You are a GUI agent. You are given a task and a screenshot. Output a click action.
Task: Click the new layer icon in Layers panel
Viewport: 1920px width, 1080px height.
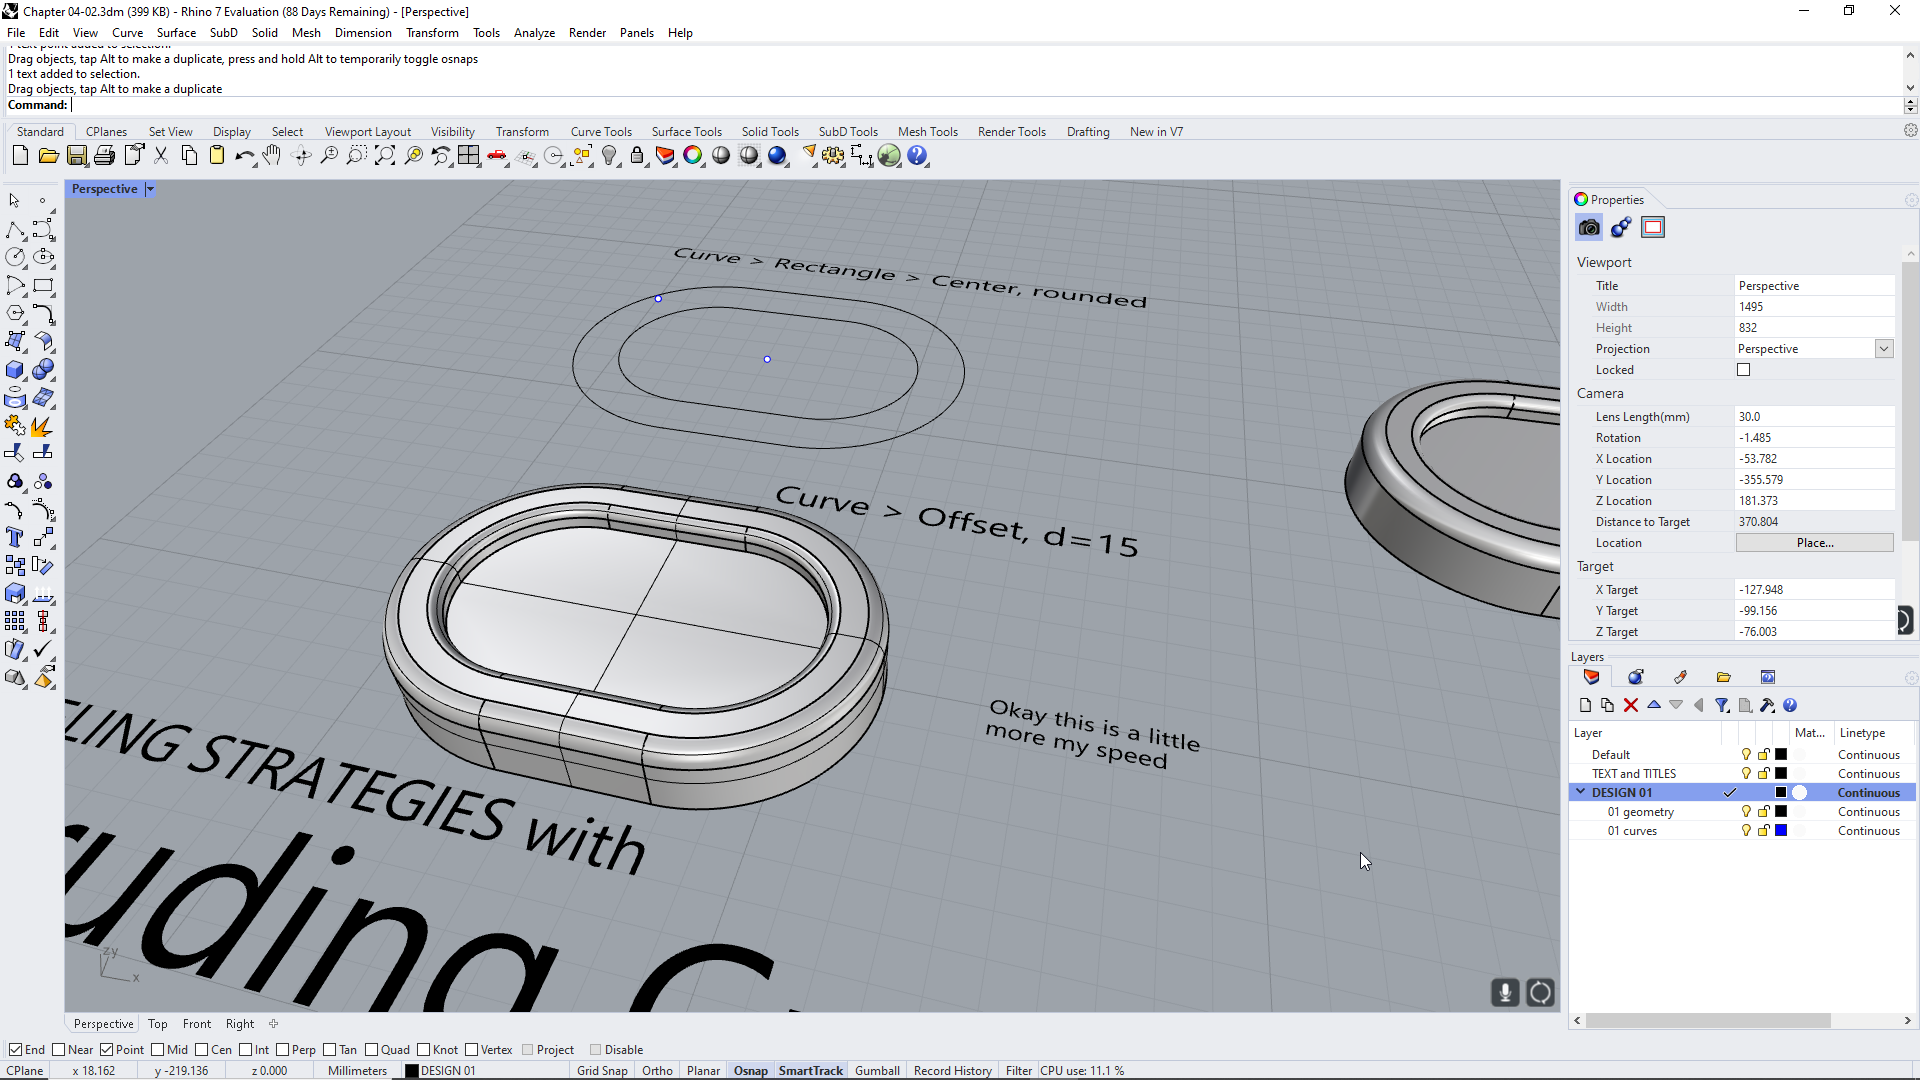pyautogui.click(x=1585, y=705)
